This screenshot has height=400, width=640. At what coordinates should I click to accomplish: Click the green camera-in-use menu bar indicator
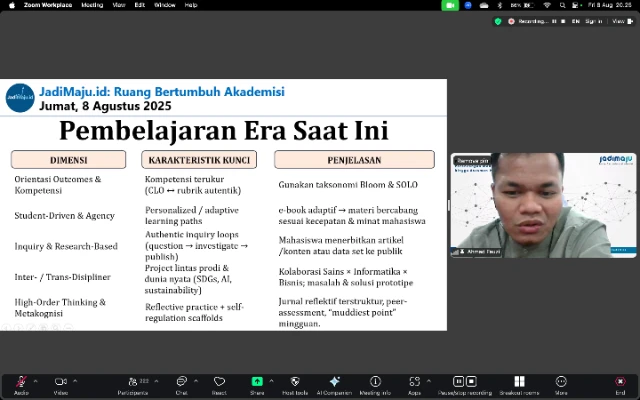[450, 5]
